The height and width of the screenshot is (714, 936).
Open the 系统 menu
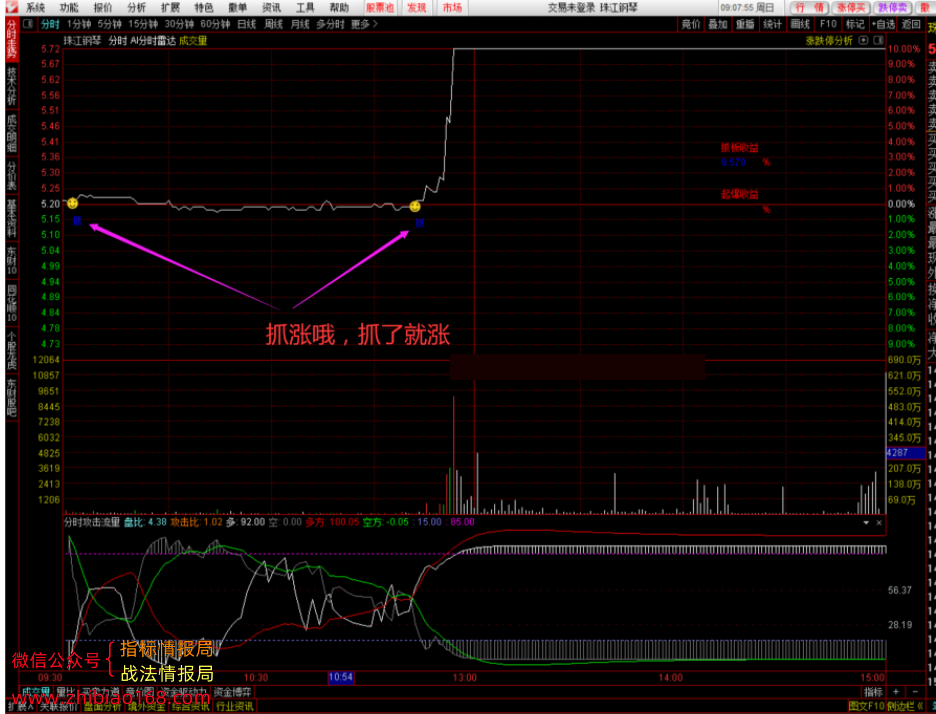click(x=35, y=8)
